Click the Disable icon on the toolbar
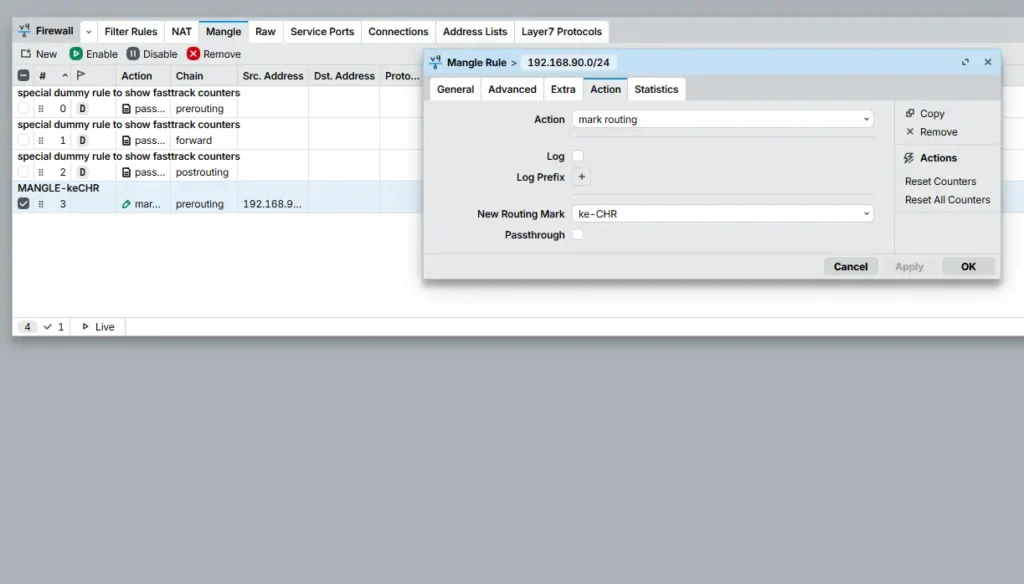Screen dimensions: 1024x584 (x=131, y=53)
